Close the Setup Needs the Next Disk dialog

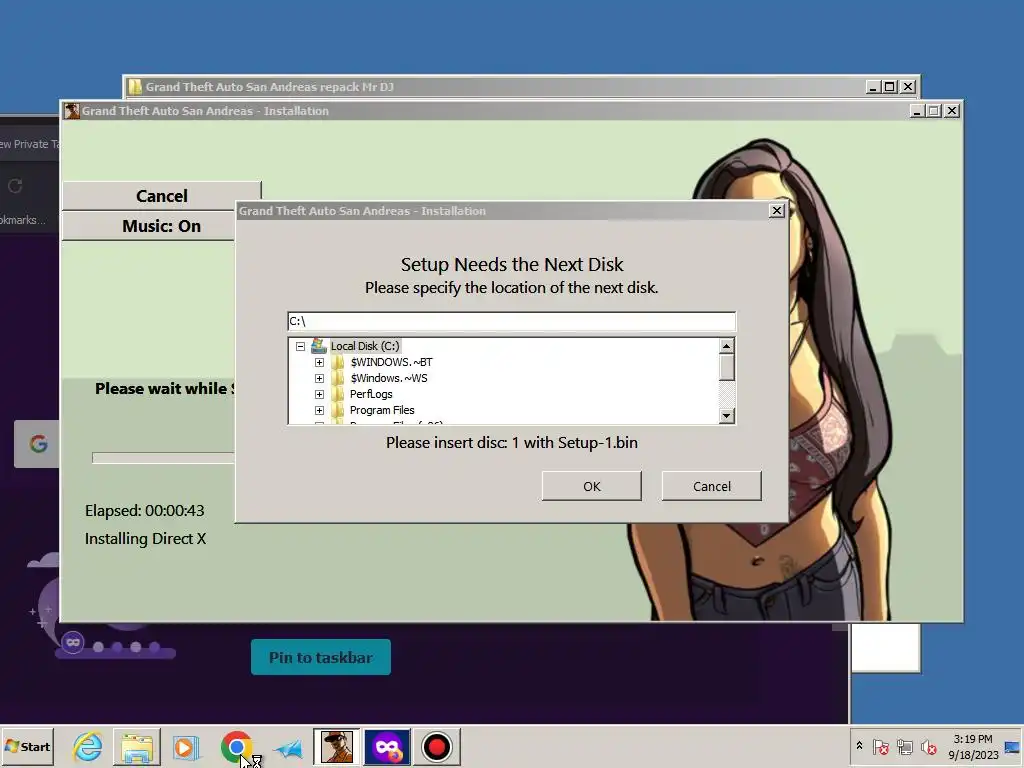tap(776, 210)
